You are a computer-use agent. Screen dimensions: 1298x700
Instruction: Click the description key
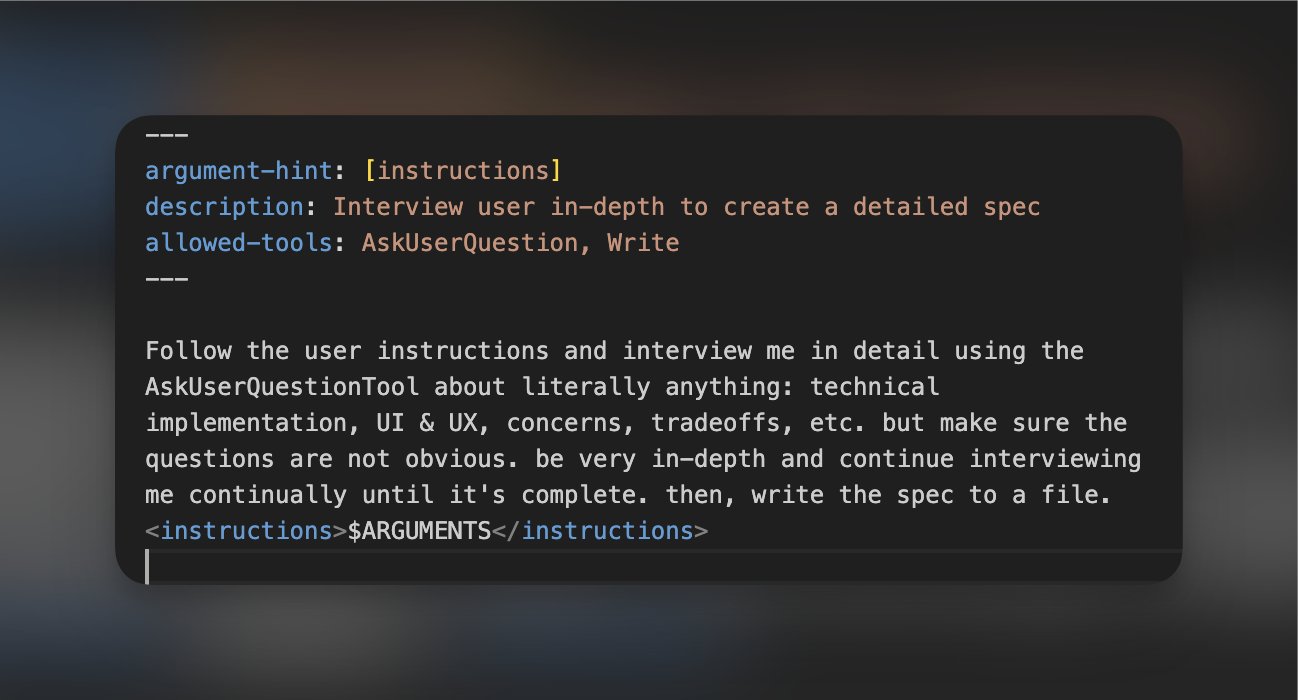(224, 207)
